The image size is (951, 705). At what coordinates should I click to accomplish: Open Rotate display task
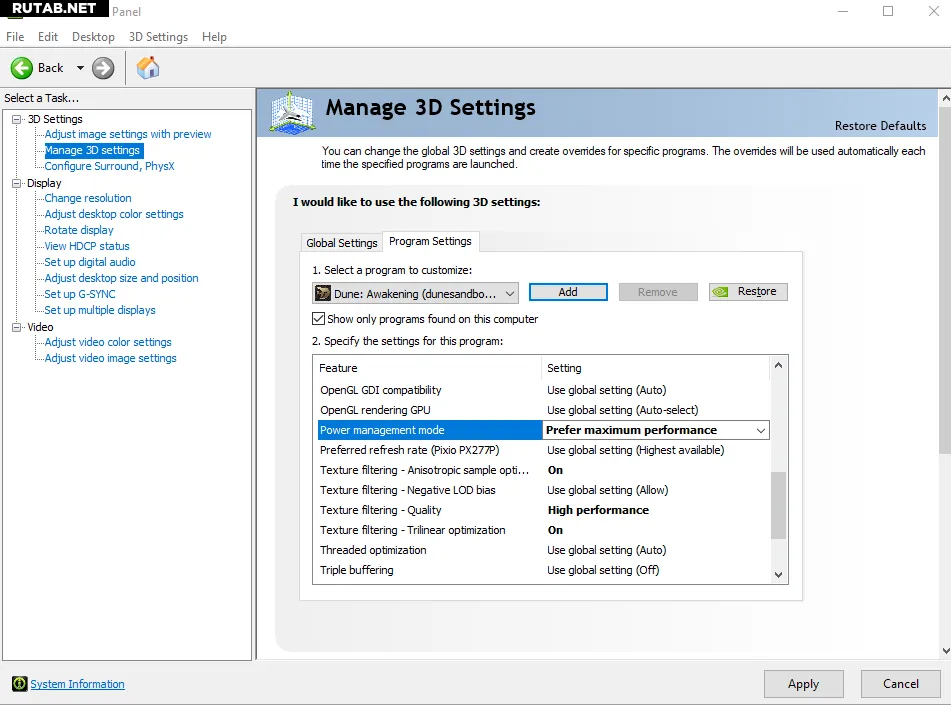click(79, 230)
